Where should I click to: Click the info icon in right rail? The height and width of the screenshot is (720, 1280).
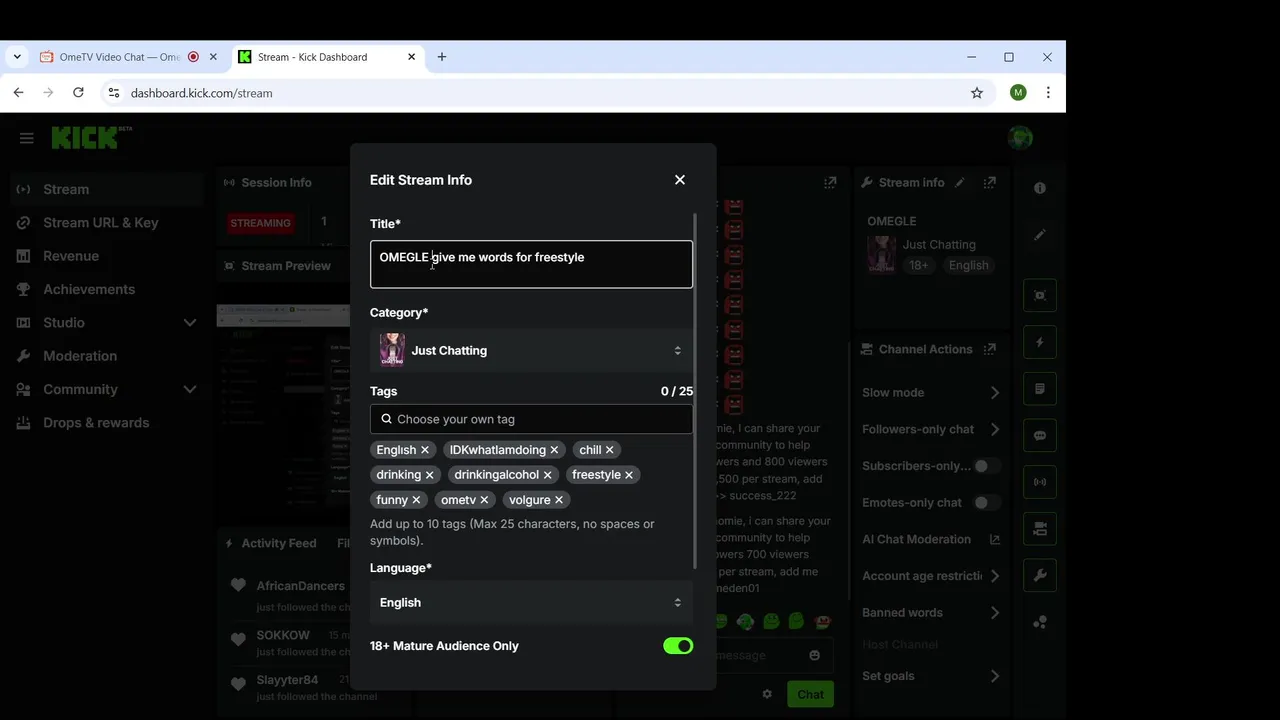pos(1040,188)
